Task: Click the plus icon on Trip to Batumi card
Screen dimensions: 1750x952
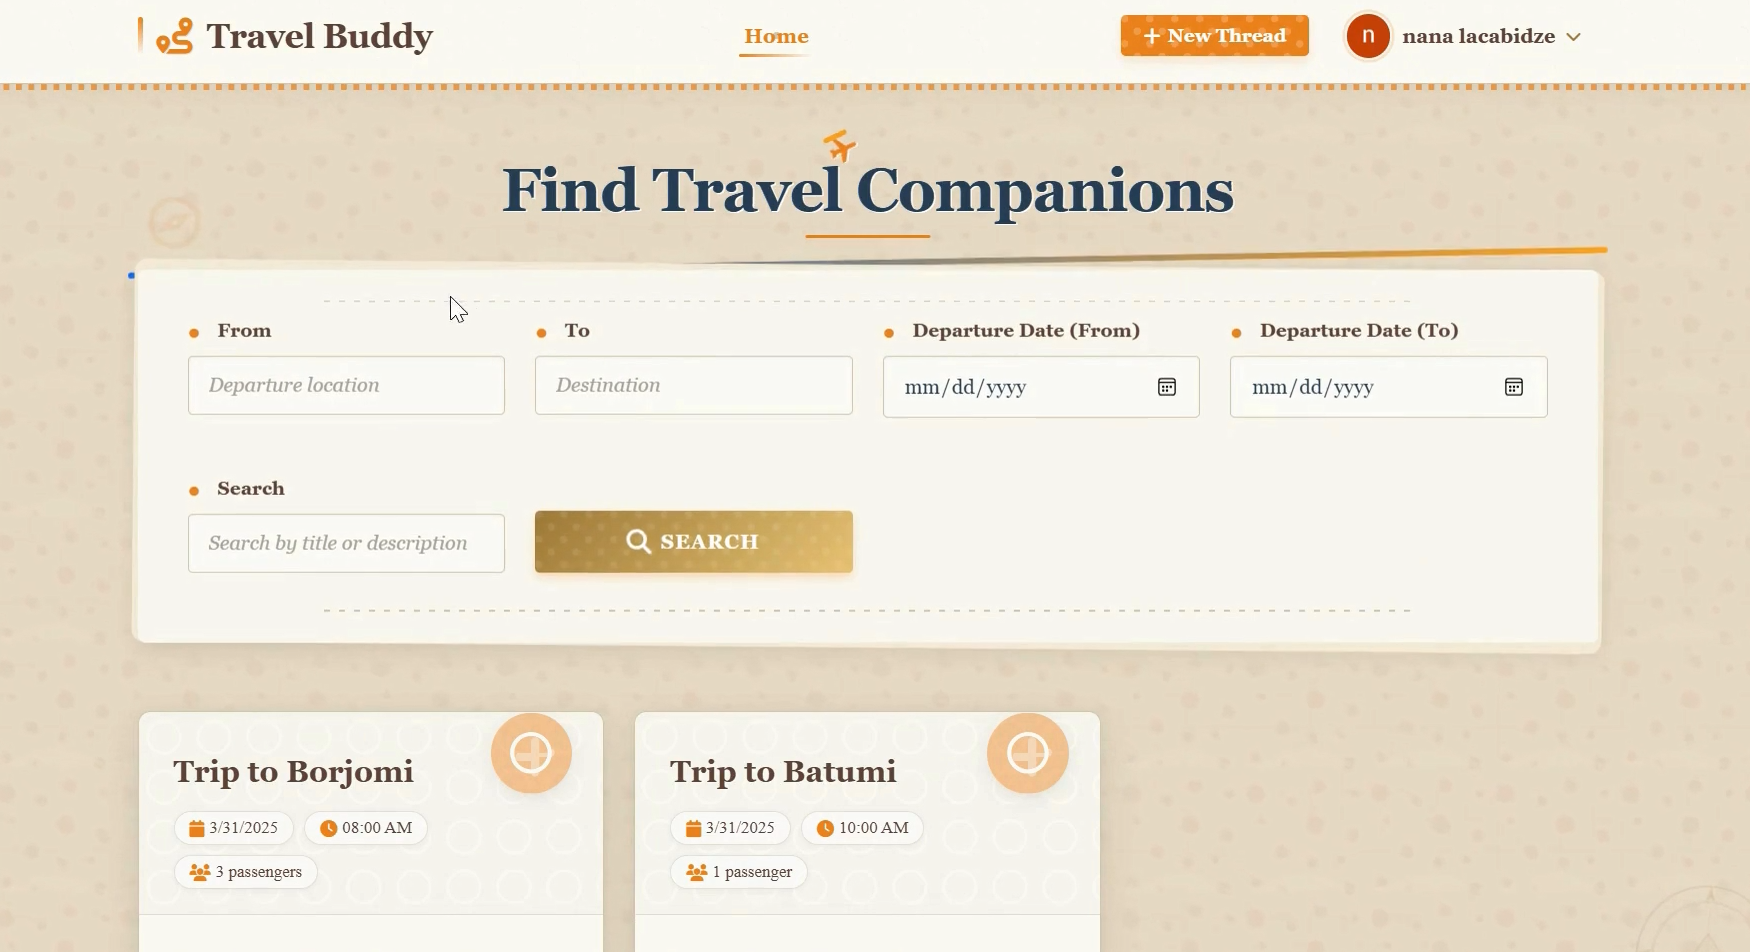Action: [1028, 753]
